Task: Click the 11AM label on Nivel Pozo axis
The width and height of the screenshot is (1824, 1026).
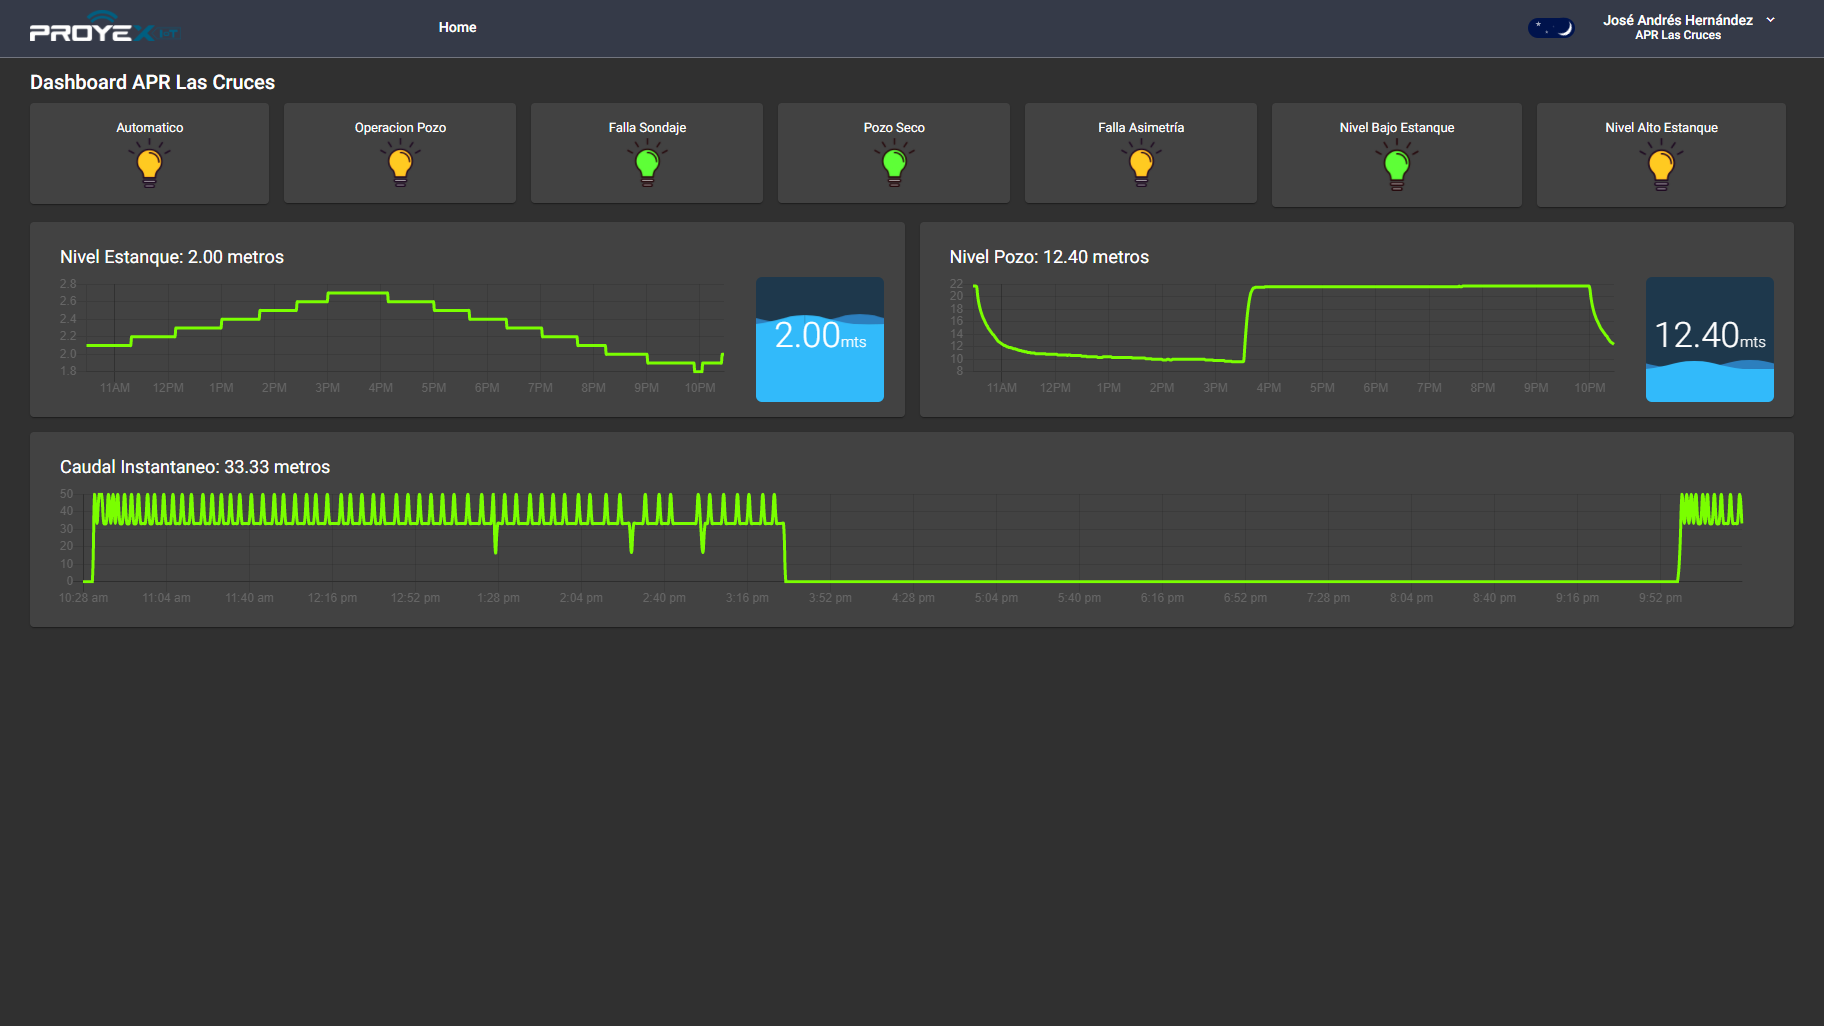Action: [x=1002, y=388]
